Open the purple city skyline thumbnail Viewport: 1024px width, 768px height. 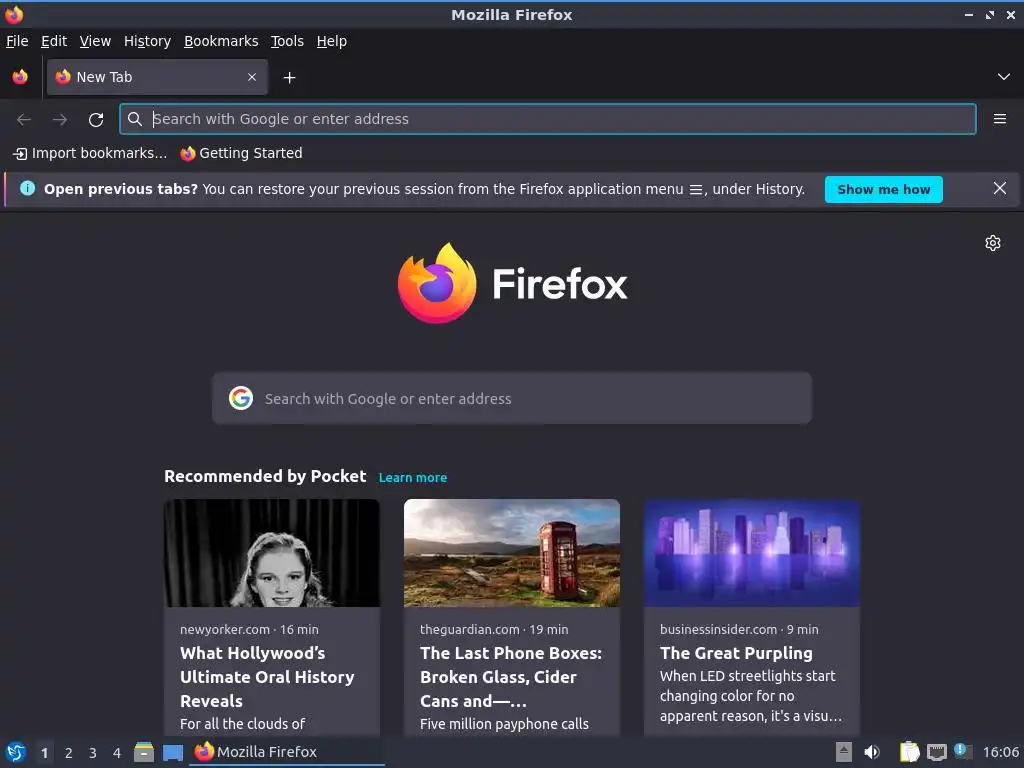click(752, 553)
